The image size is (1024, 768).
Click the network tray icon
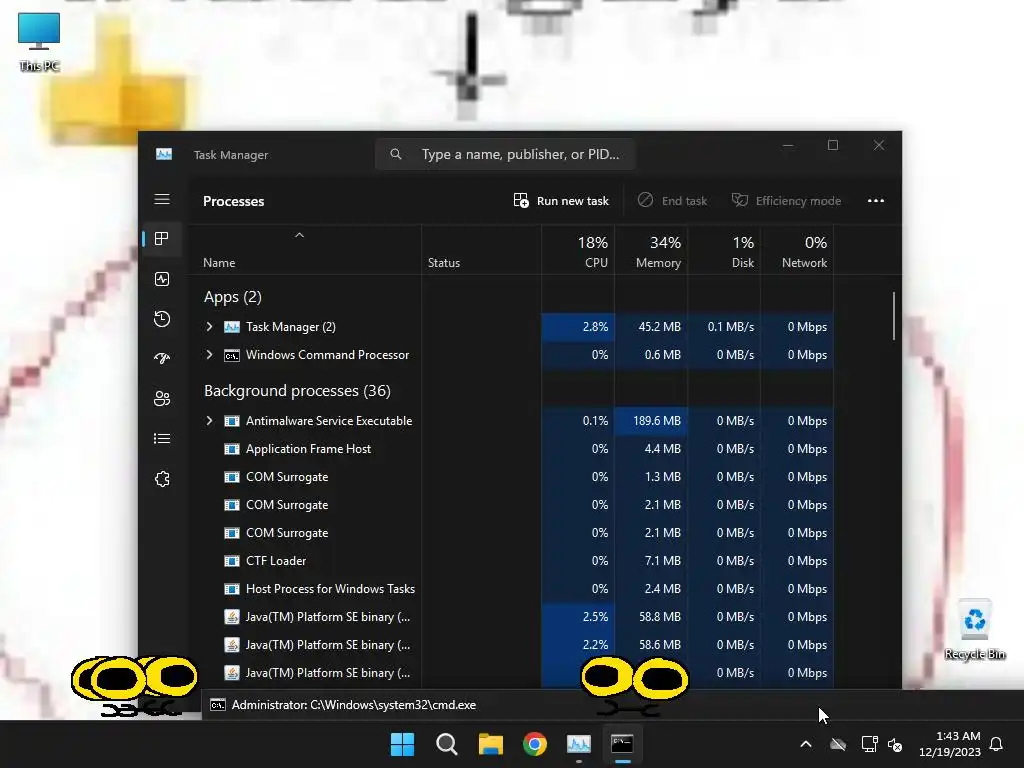point(869,744)
